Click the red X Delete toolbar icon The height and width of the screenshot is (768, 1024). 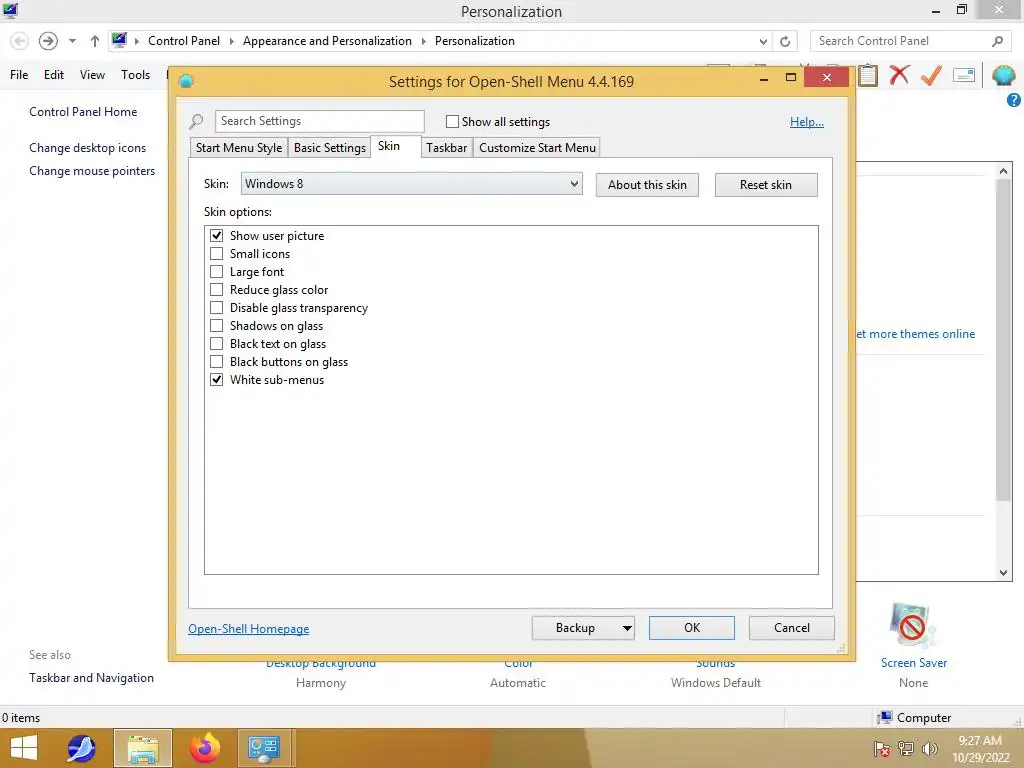click(899, 75)
